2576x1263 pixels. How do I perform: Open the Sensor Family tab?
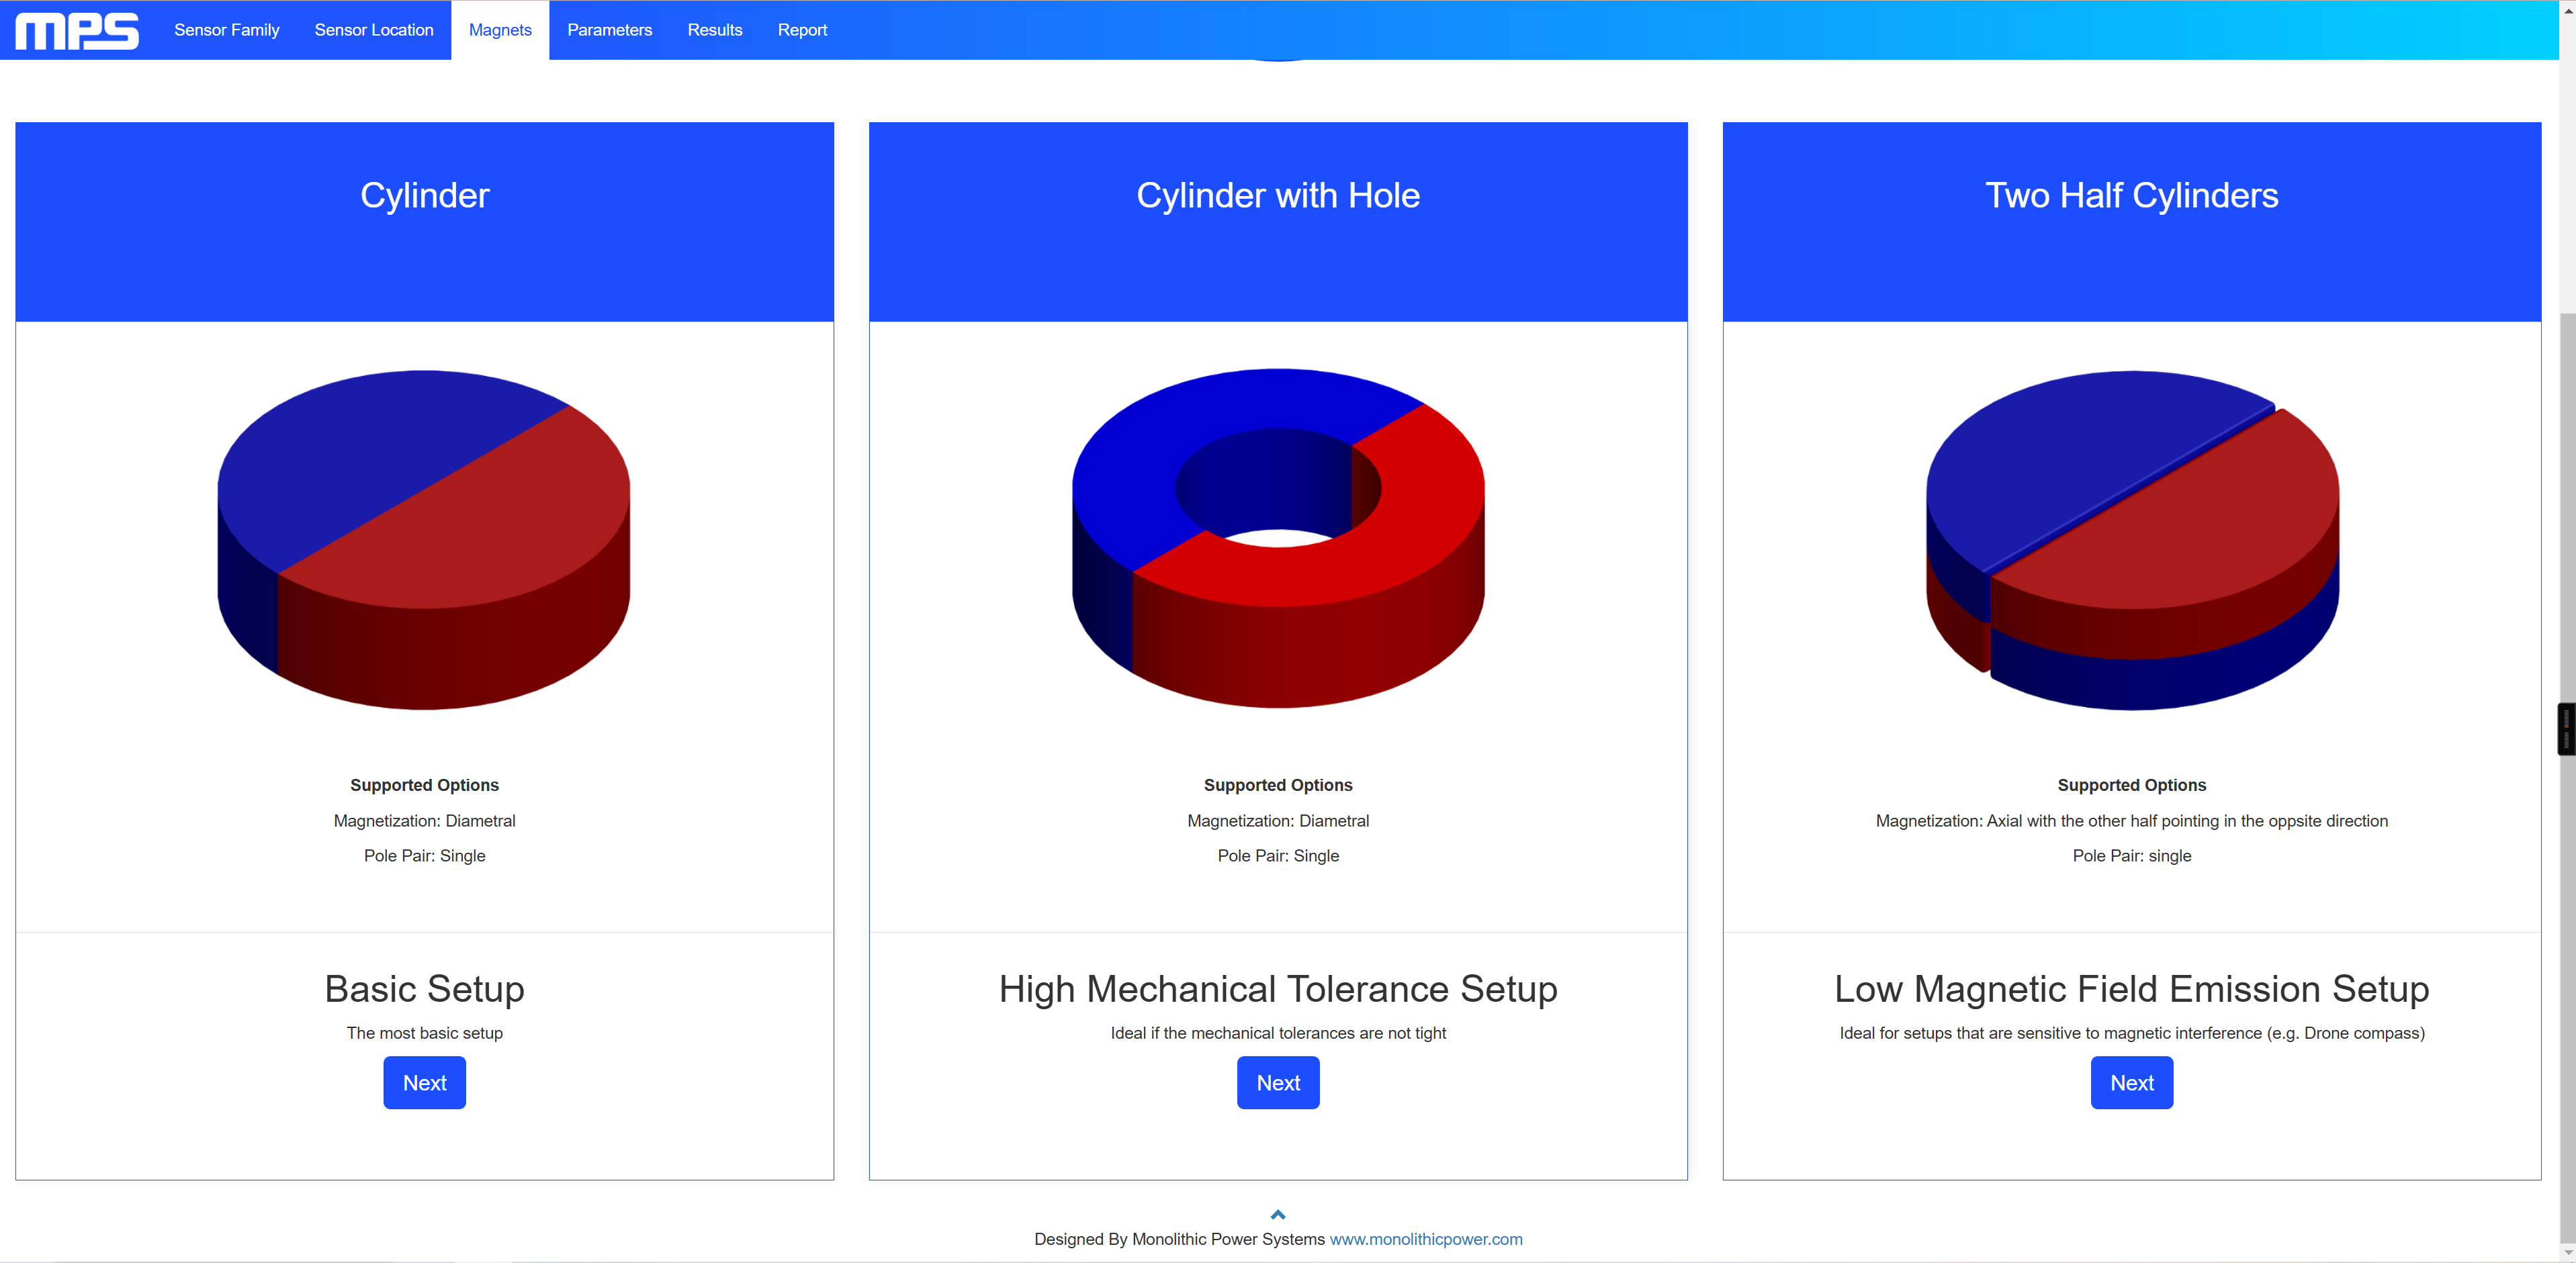click(x=226, y=30)
